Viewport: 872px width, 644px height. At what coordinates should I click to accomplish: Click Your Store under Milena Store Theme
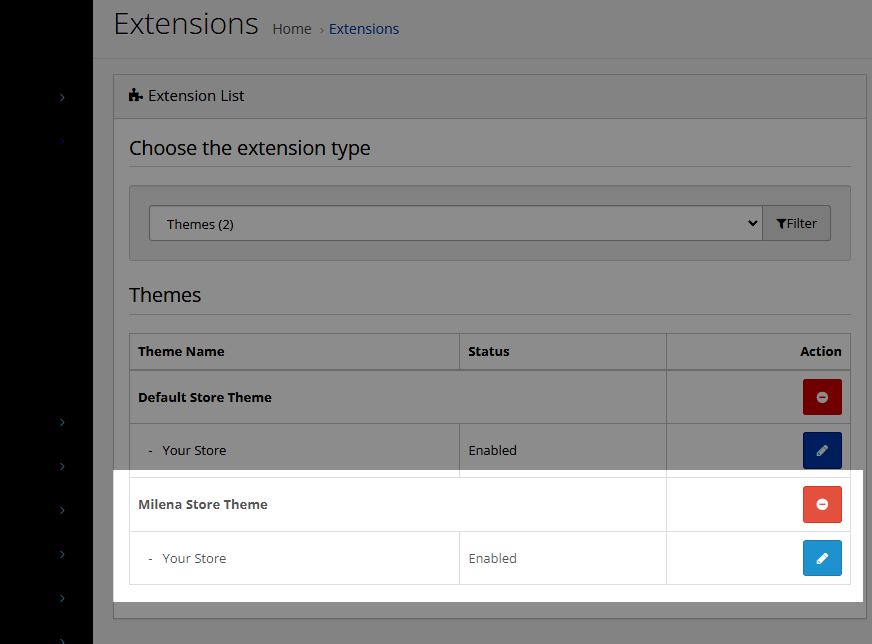194,558
